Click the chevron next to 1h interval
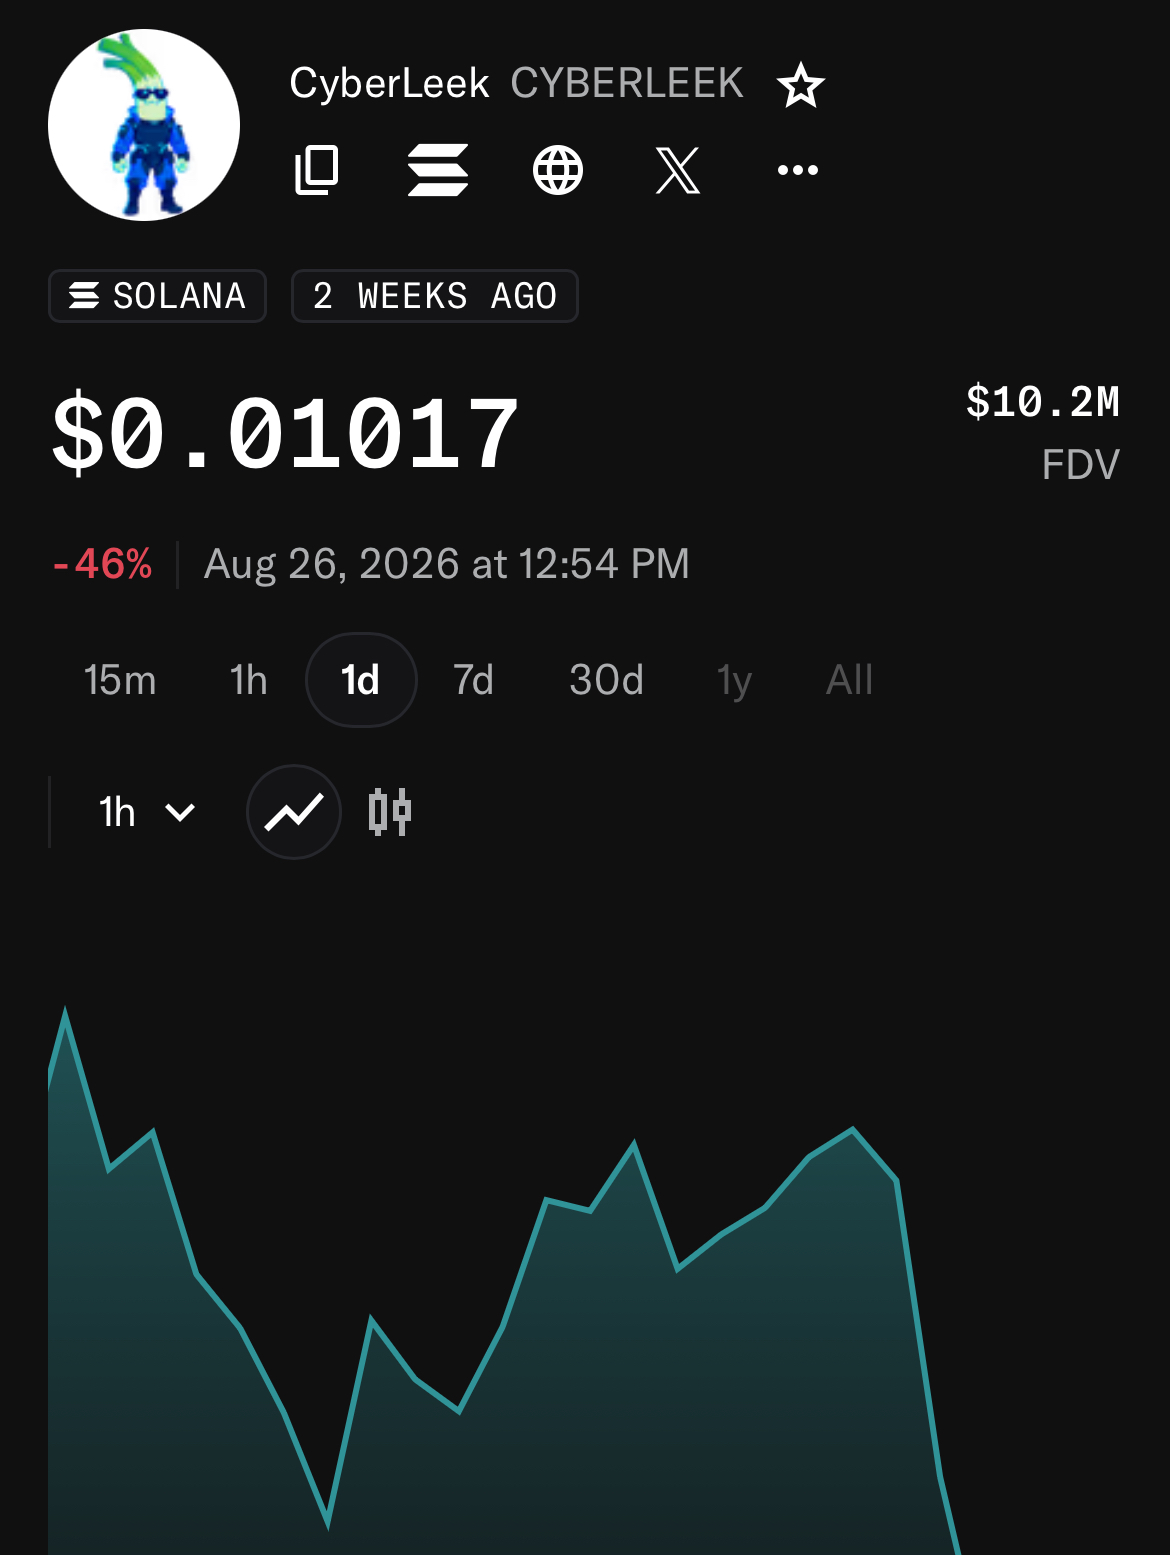This screenshot has width=1170, height=1555. (180, 812)
